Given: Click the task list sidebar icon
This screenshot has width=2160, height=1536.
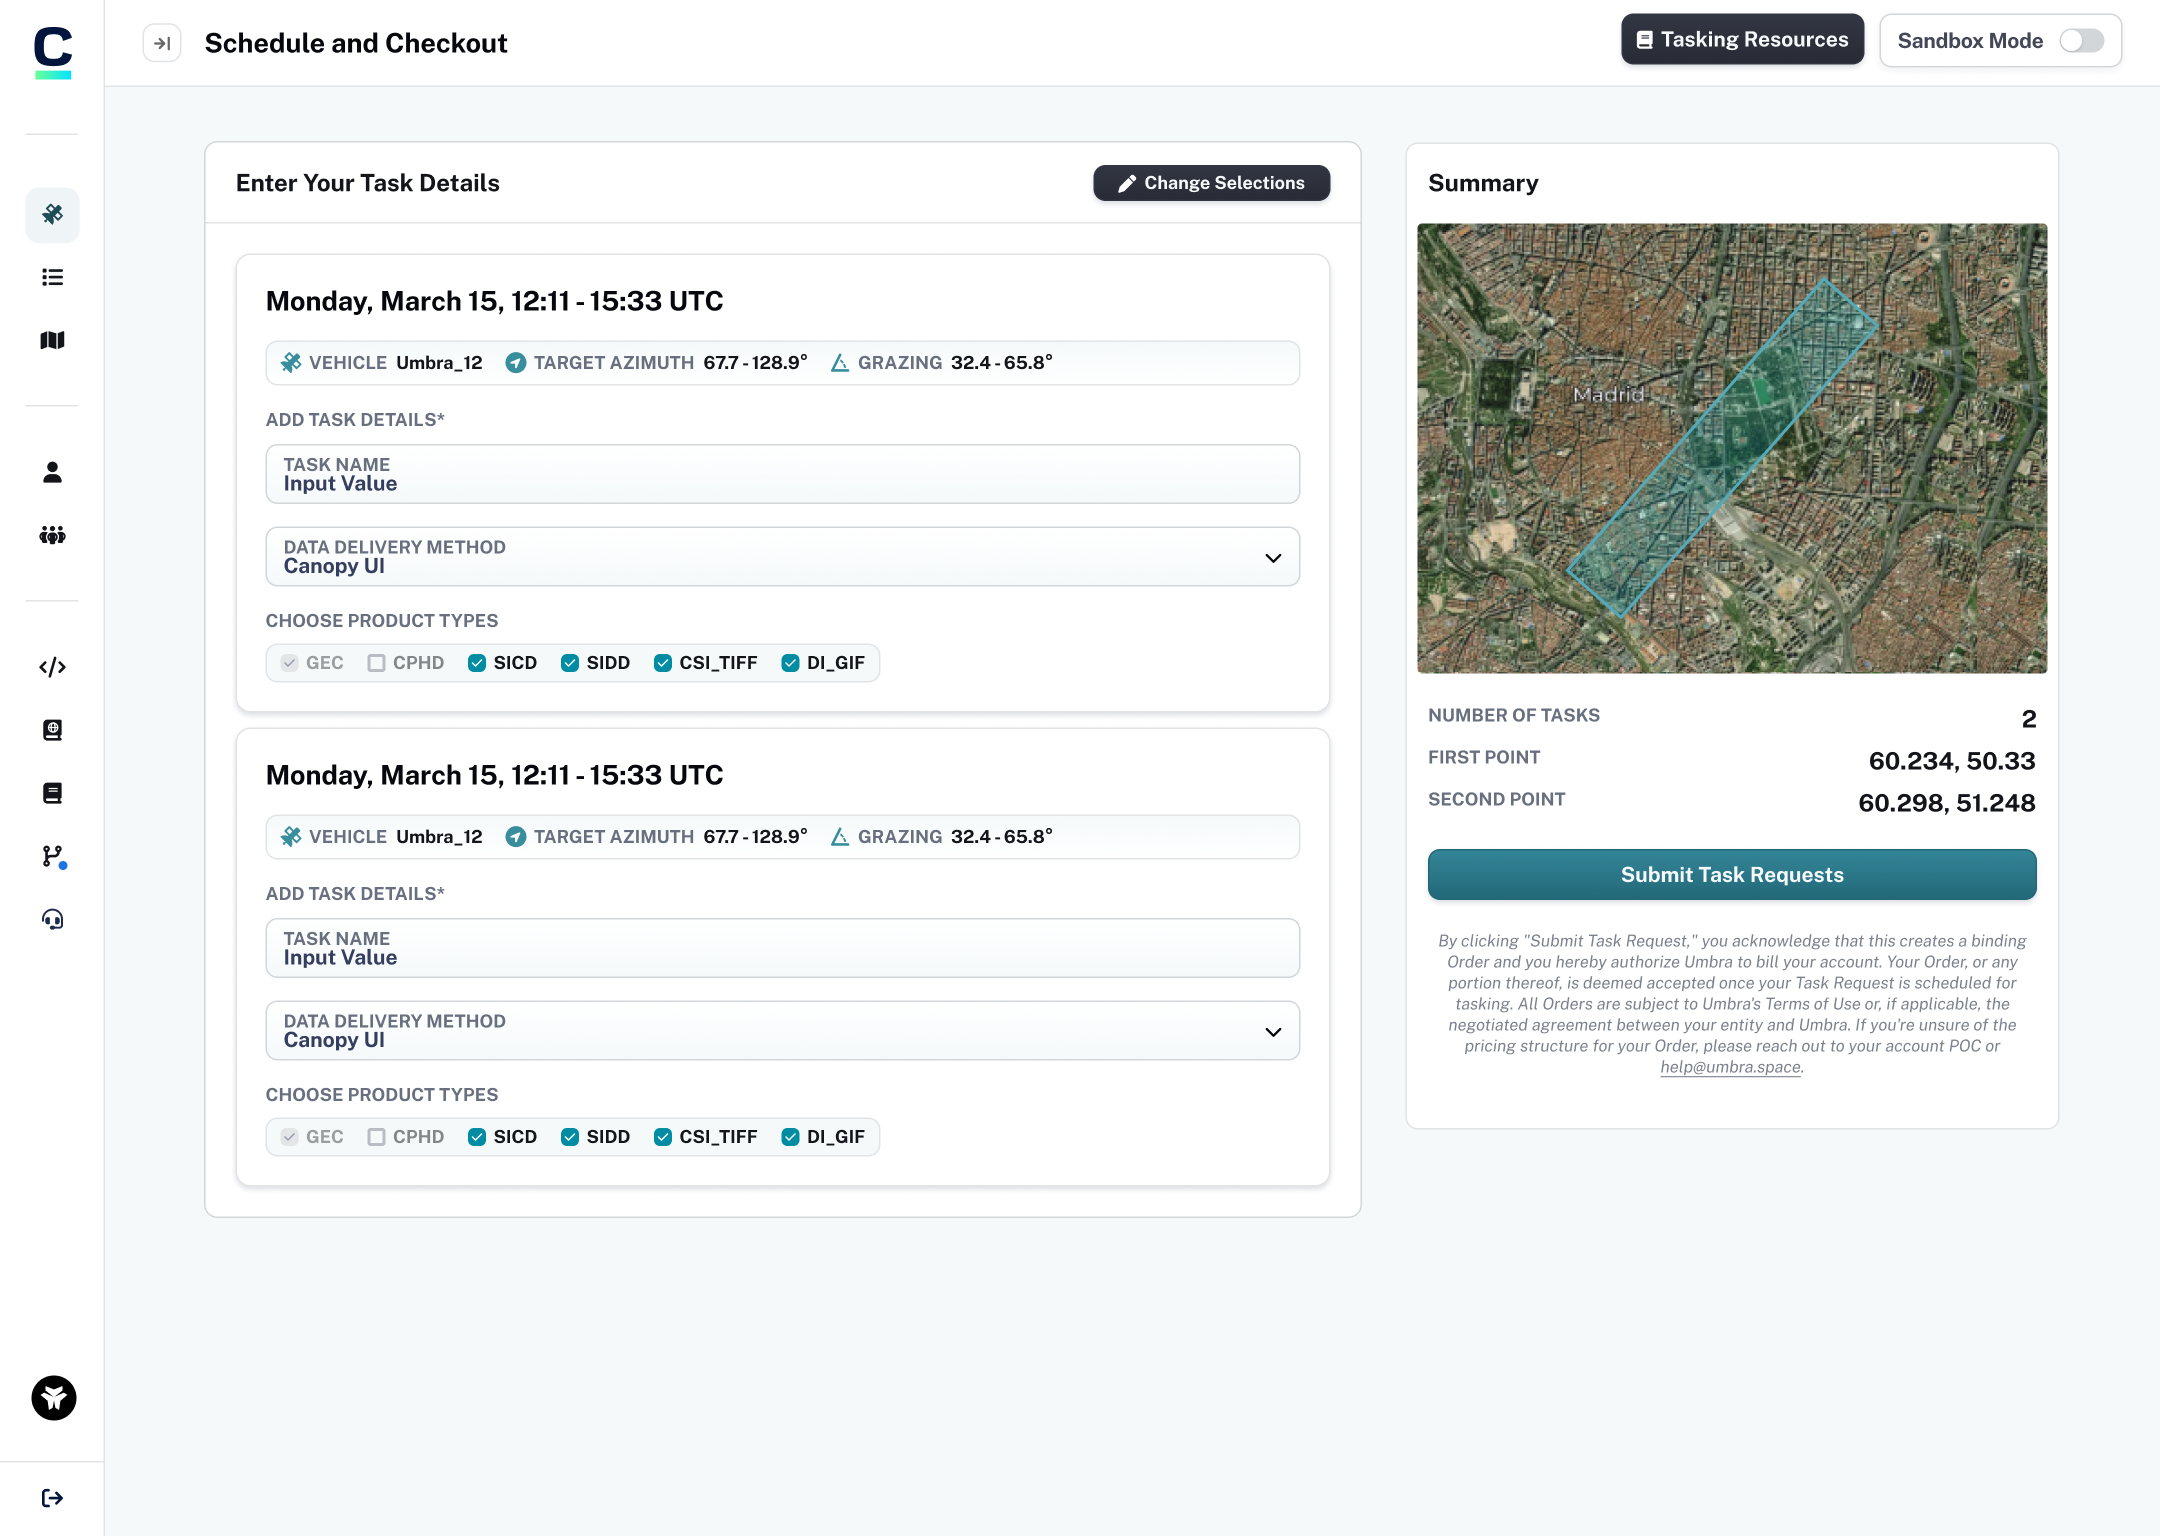Looking at the screenshot, I should (x=52, y=277).
